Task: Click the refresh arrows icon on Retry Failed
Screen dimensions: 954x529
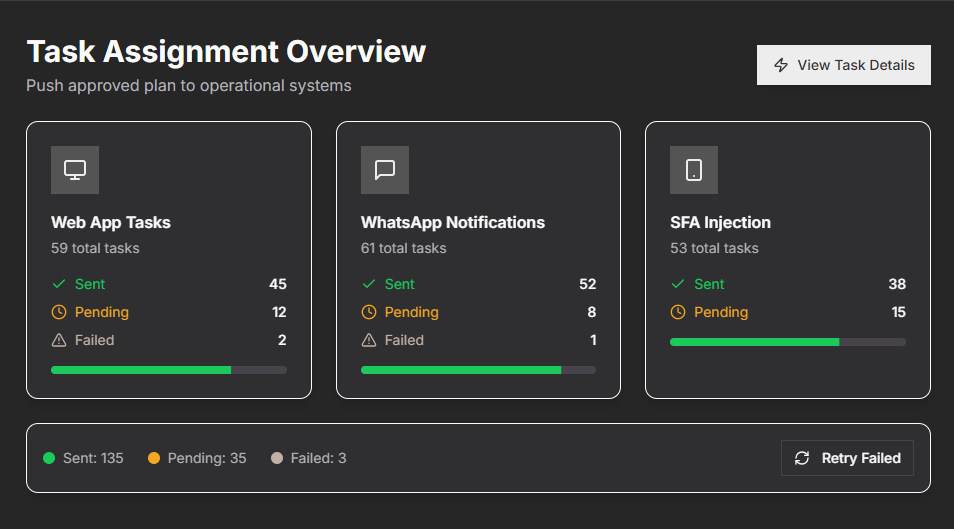Action: pyautogui.click(x=802, y=458)
